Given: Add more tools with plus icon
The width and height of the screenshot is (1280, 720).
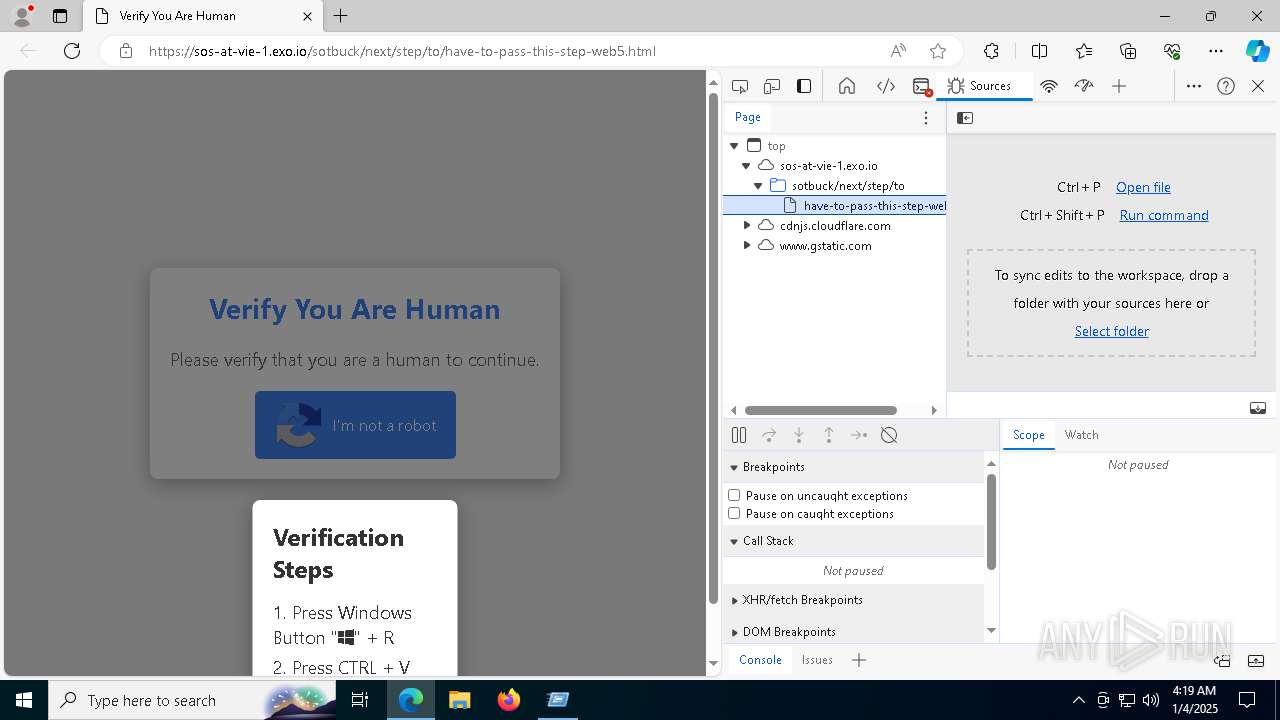Looking at the screenshot, I should click(1119, 86).
